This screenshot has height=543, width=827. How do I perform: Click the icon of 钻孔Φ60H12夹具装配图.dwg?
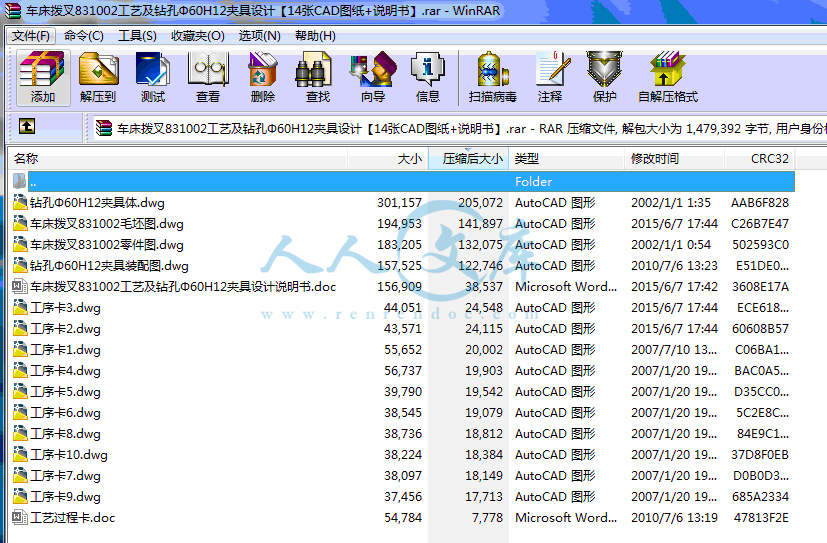[x=20, y=266]
